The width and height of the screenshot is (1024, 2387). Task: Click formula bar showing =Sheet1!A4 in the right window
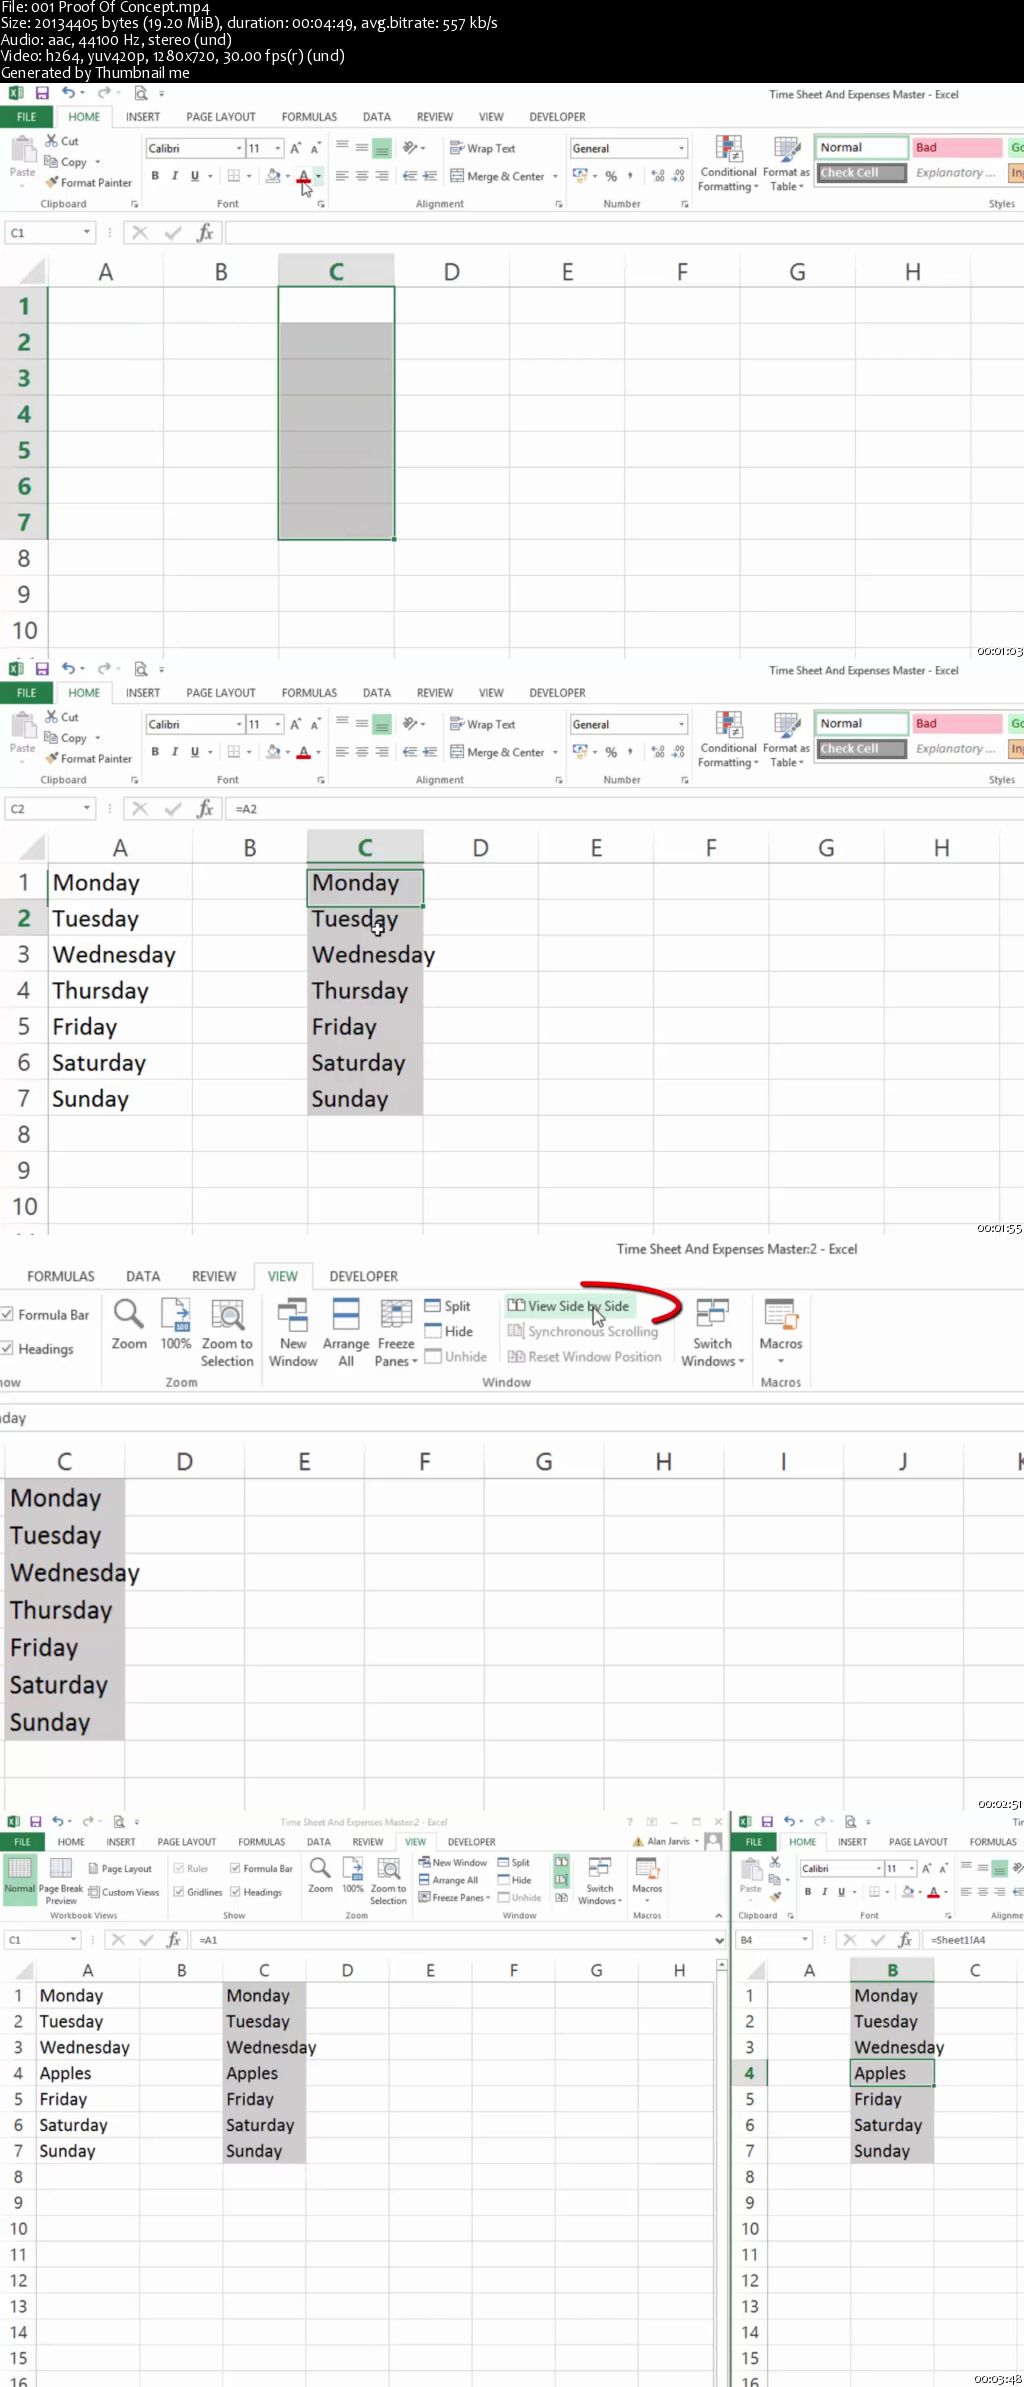[973, 1939]
